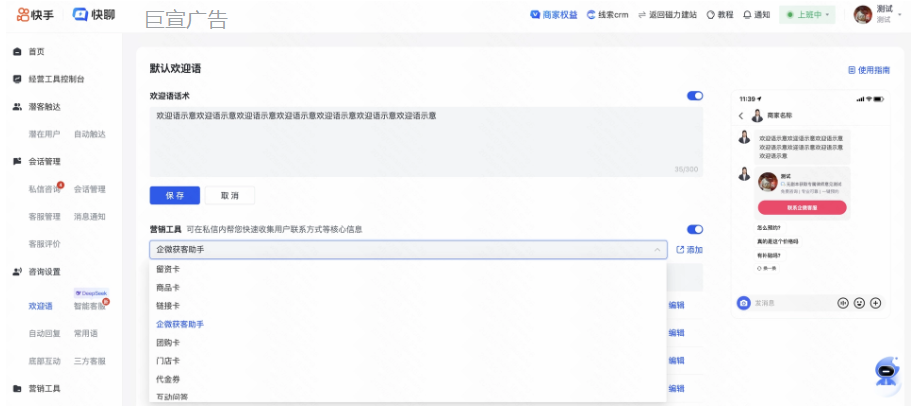
Task: Click the emoji icon in preview
Action: tap(859, 303)
